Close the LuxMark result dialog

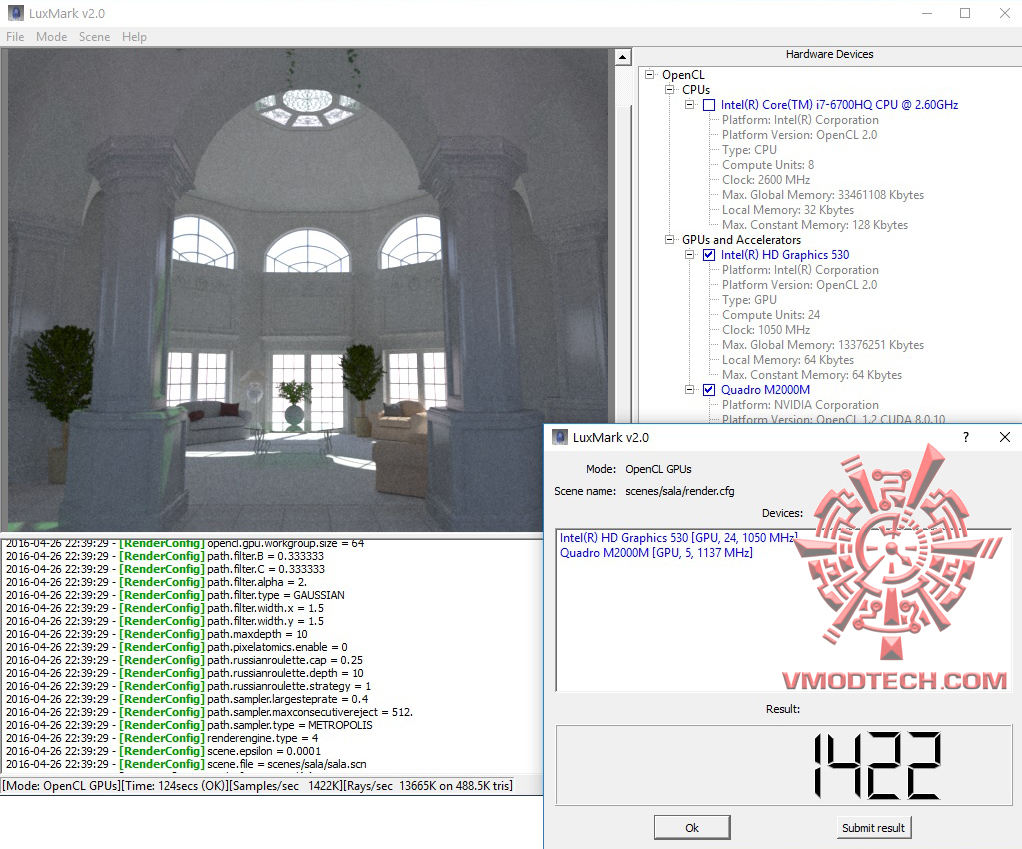1005,437
